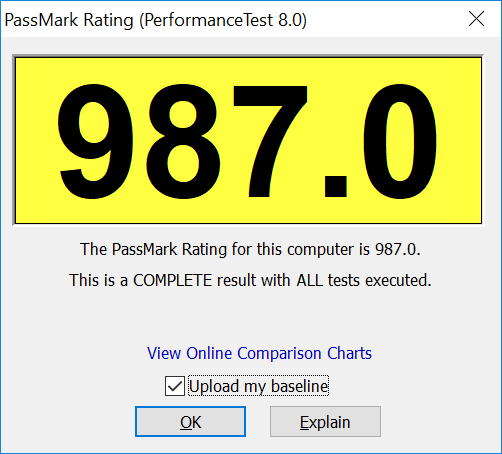Close the PassMark Rating dialog

(x=476, y=19)
